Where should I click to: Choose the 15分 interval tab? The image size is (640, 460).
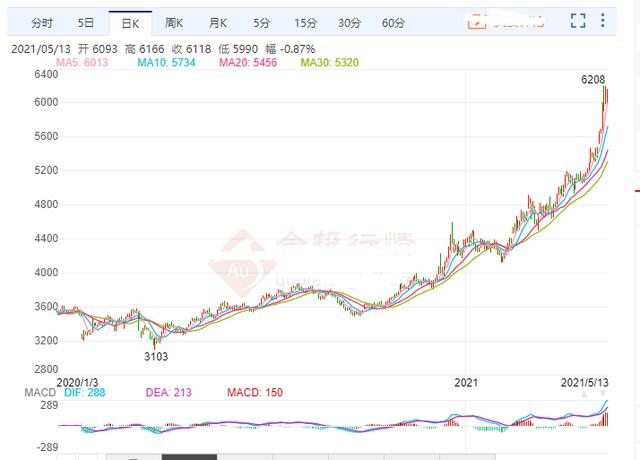point(305,22)
